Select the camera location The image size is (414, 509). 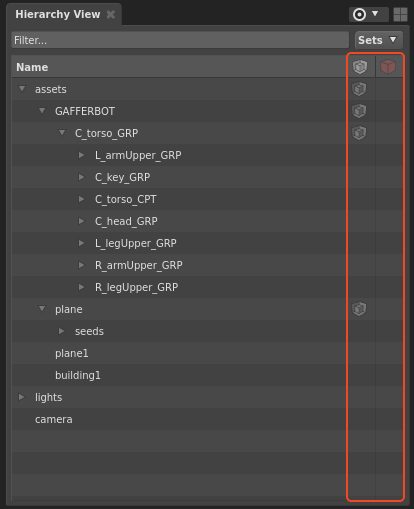coord(54,419)
